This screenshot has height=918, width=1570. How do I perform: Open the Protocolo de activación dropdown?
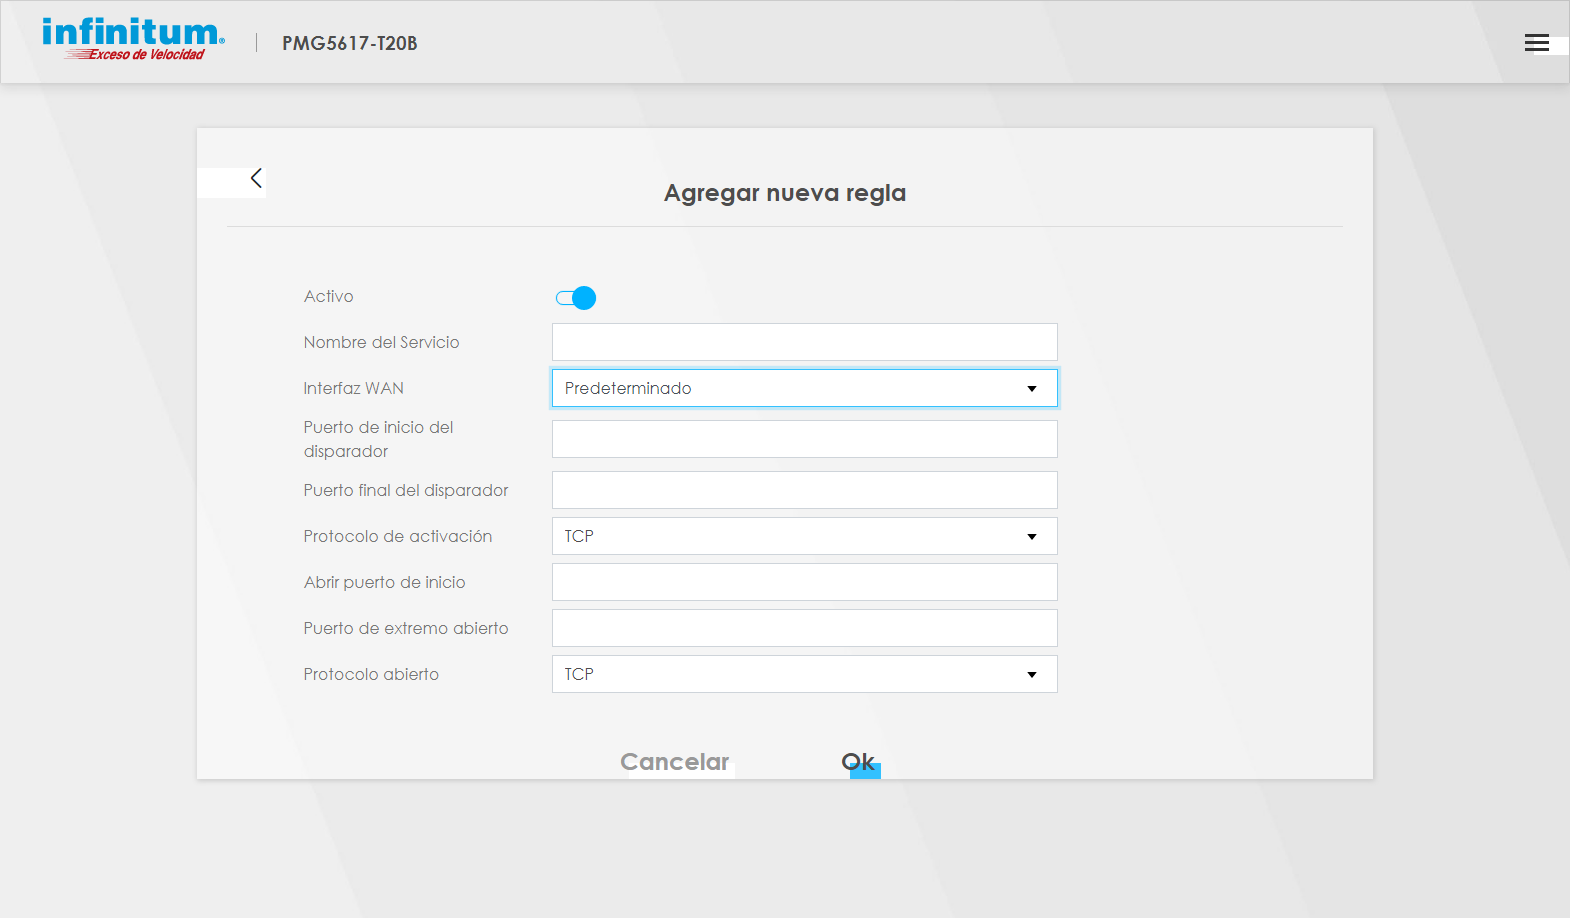(804, 536)
